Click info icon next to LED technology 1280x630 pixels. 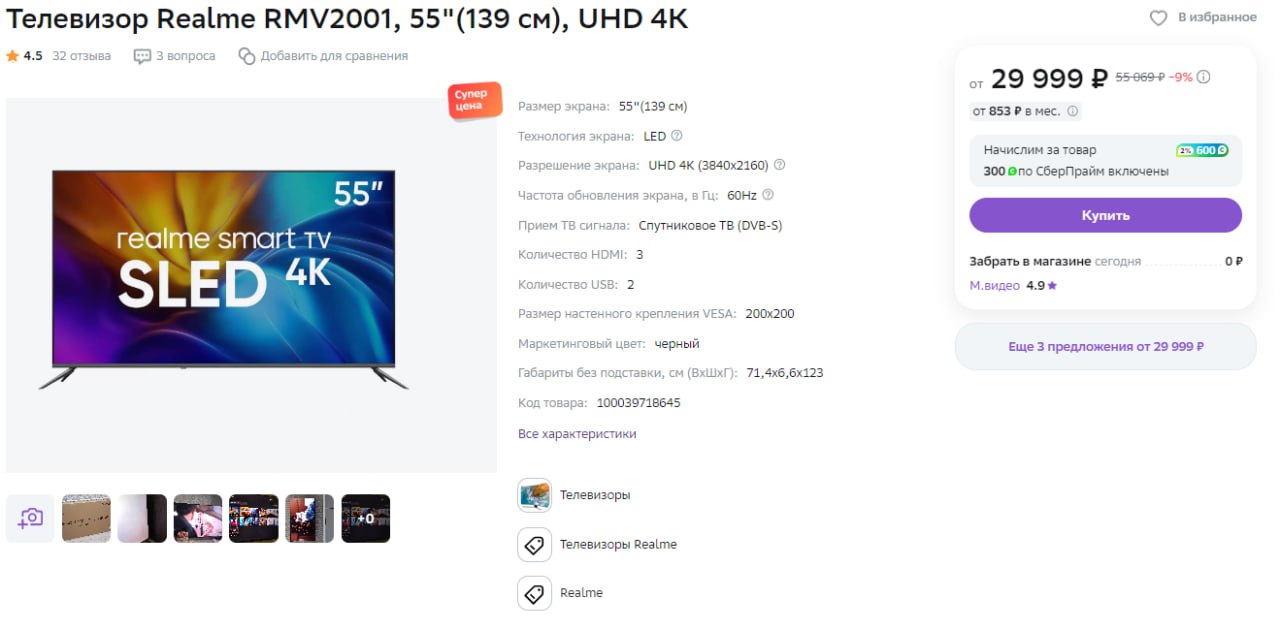click(x=677, y=136)
